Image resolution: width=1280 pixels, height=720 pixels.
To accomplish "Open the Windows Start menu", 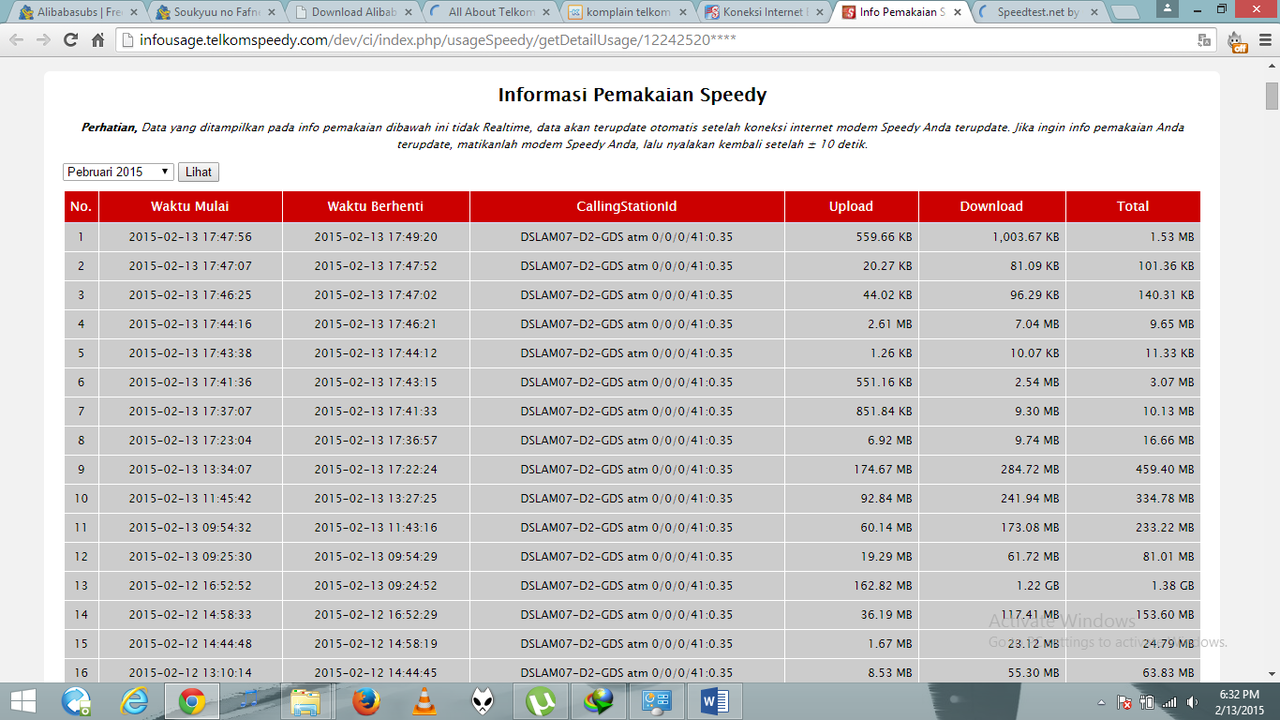I will (21, 702).
